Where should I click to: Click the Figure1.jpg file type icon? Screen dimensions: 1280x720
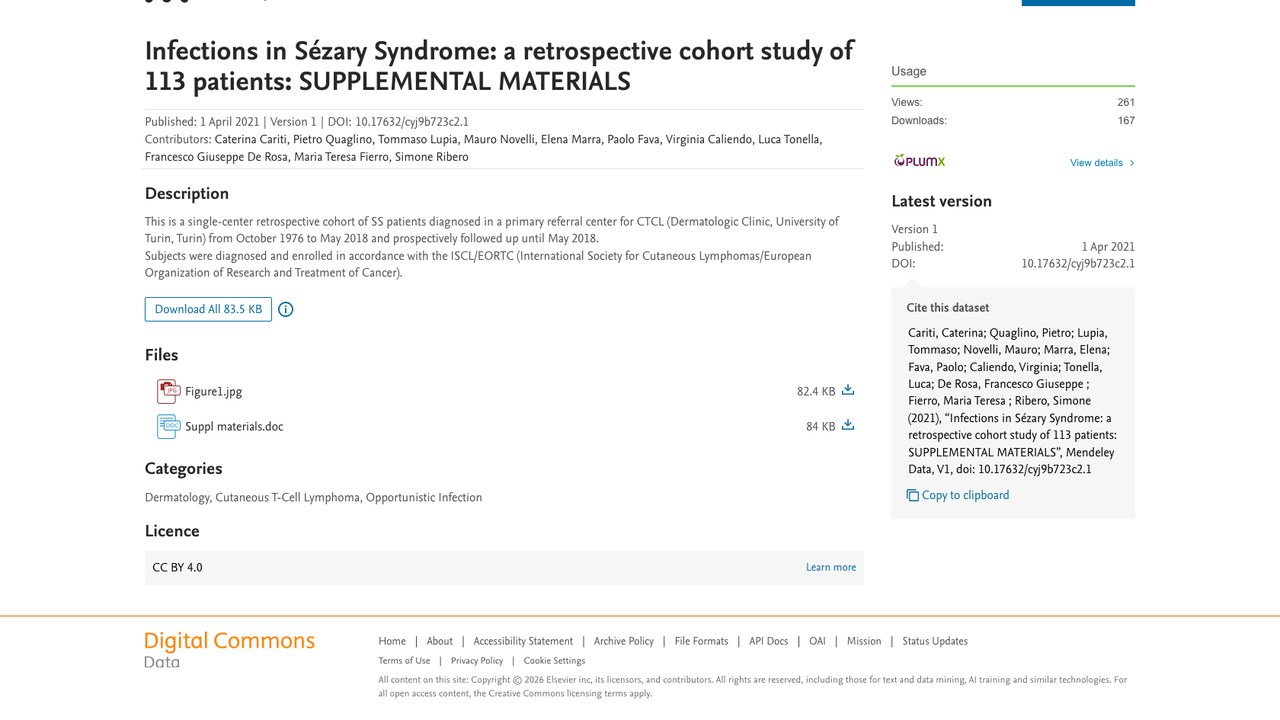click(x=168, y=391)
